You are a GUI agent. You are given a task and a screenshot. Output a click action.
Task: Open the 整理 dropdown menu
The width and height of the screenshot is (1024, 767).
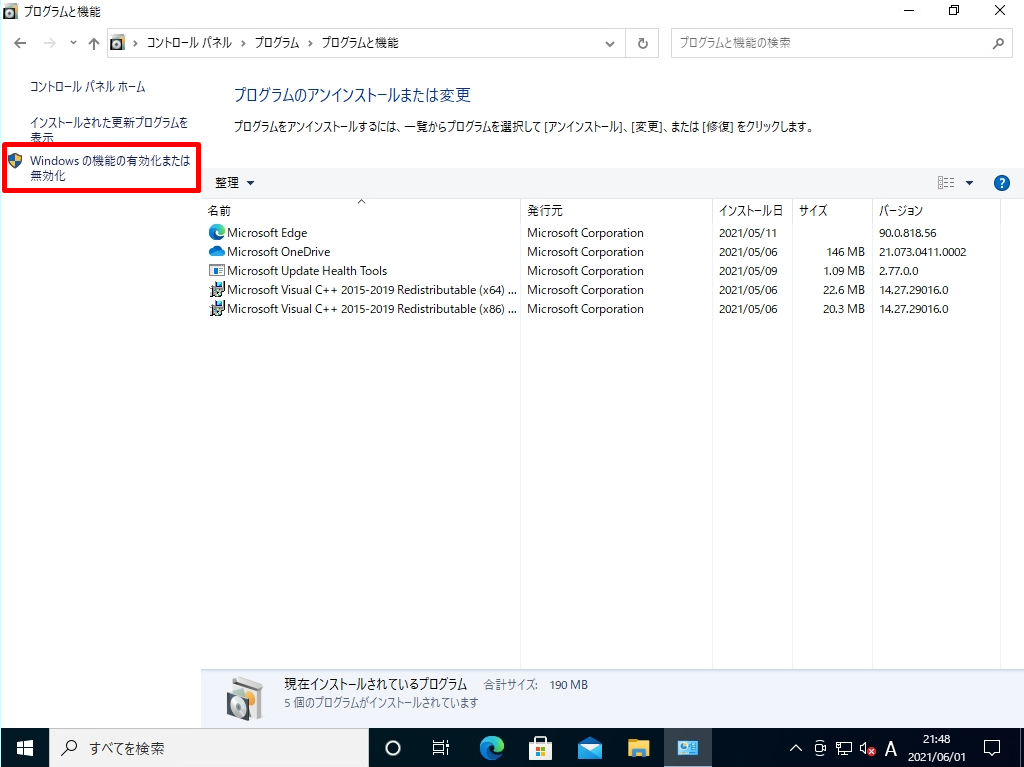pyautogui.click(x=234, y=183)
